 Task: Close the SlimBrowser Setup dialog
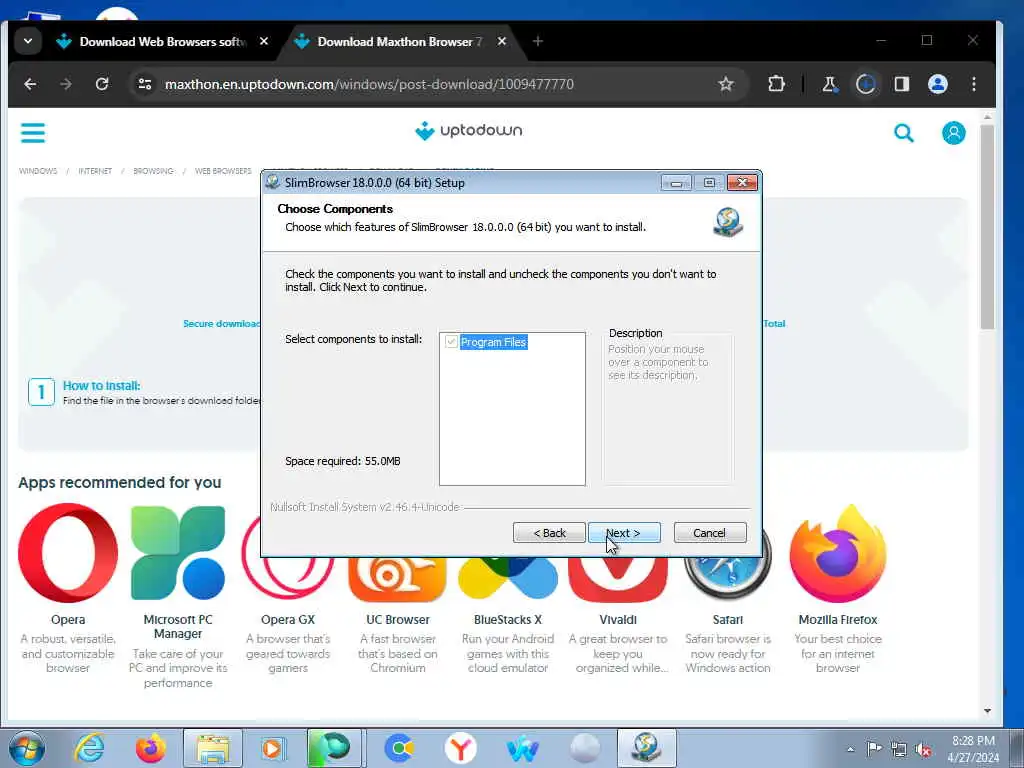(743, 183)
